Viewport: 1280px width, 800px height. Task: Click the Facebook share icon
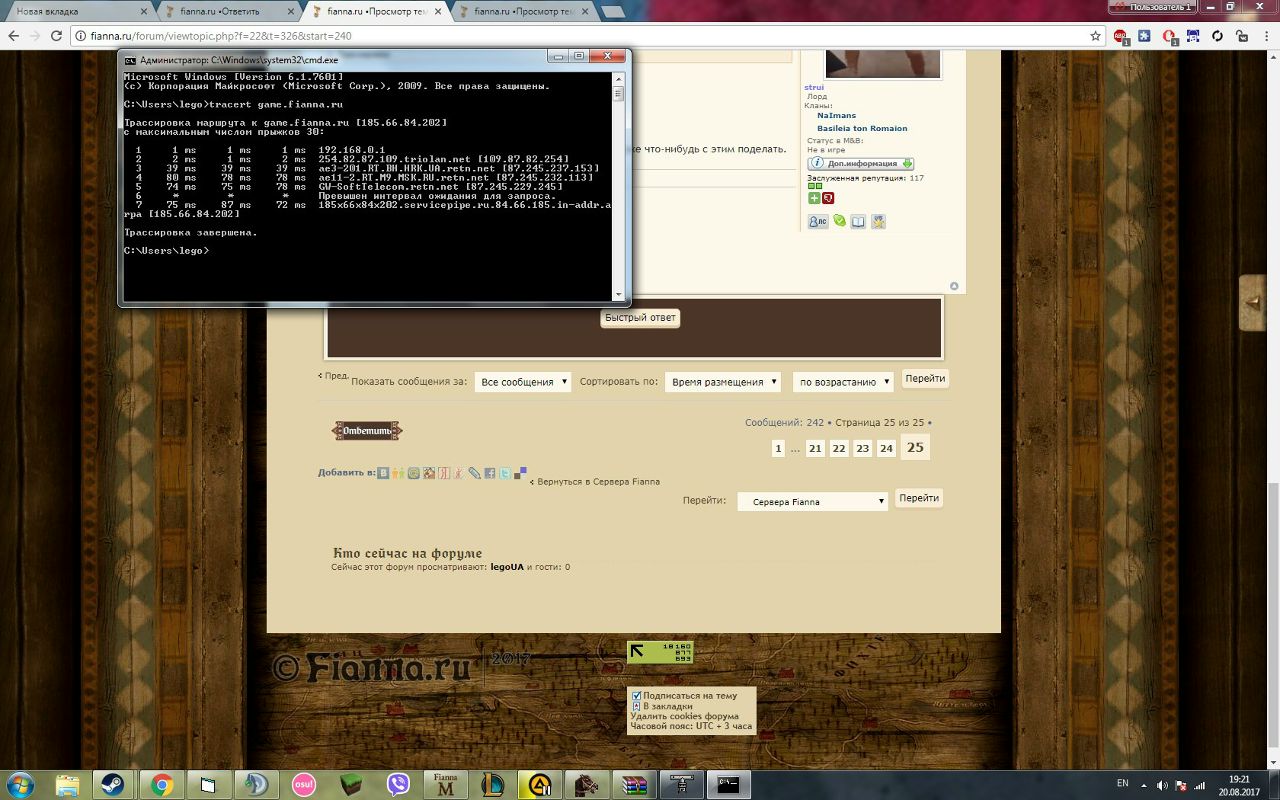[x=490, y=473]
